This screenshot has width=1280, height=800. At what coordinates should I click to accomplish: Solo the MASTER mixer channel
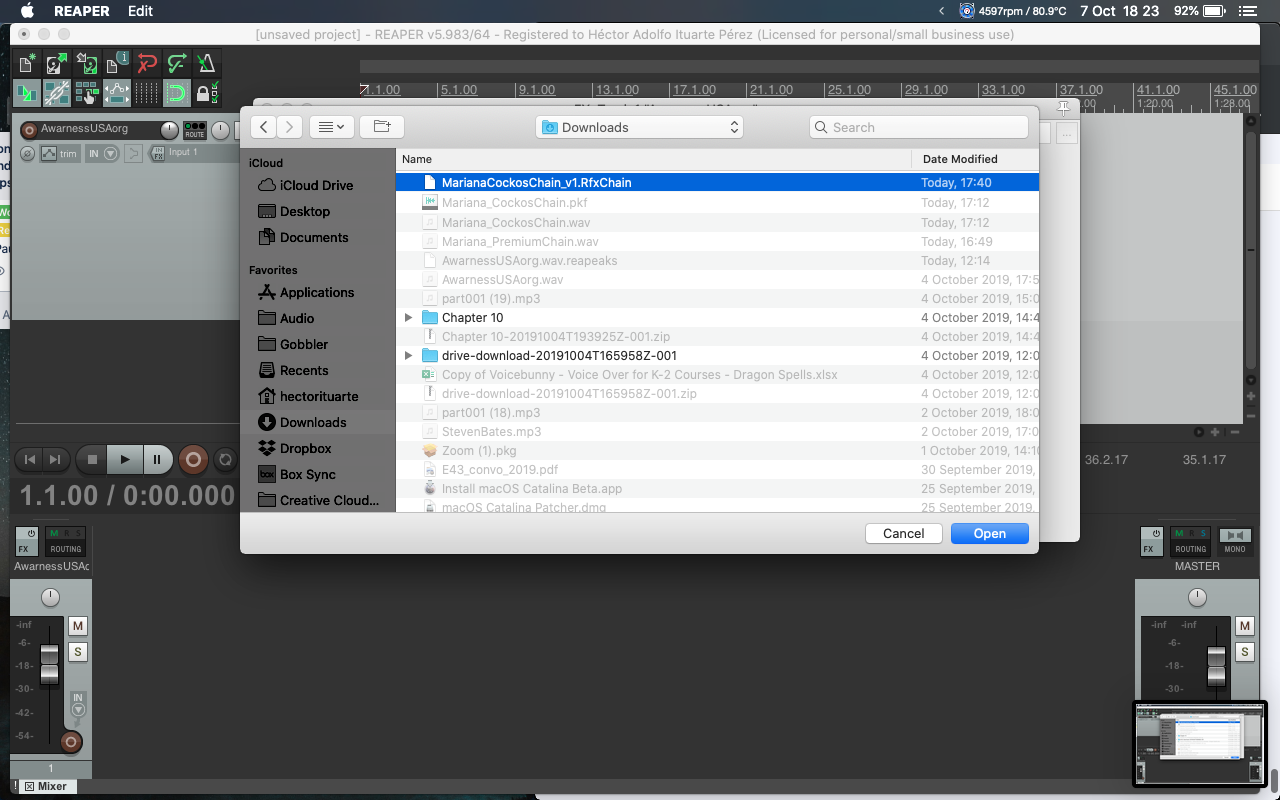pyautogui.click(x=1245, y=652)
